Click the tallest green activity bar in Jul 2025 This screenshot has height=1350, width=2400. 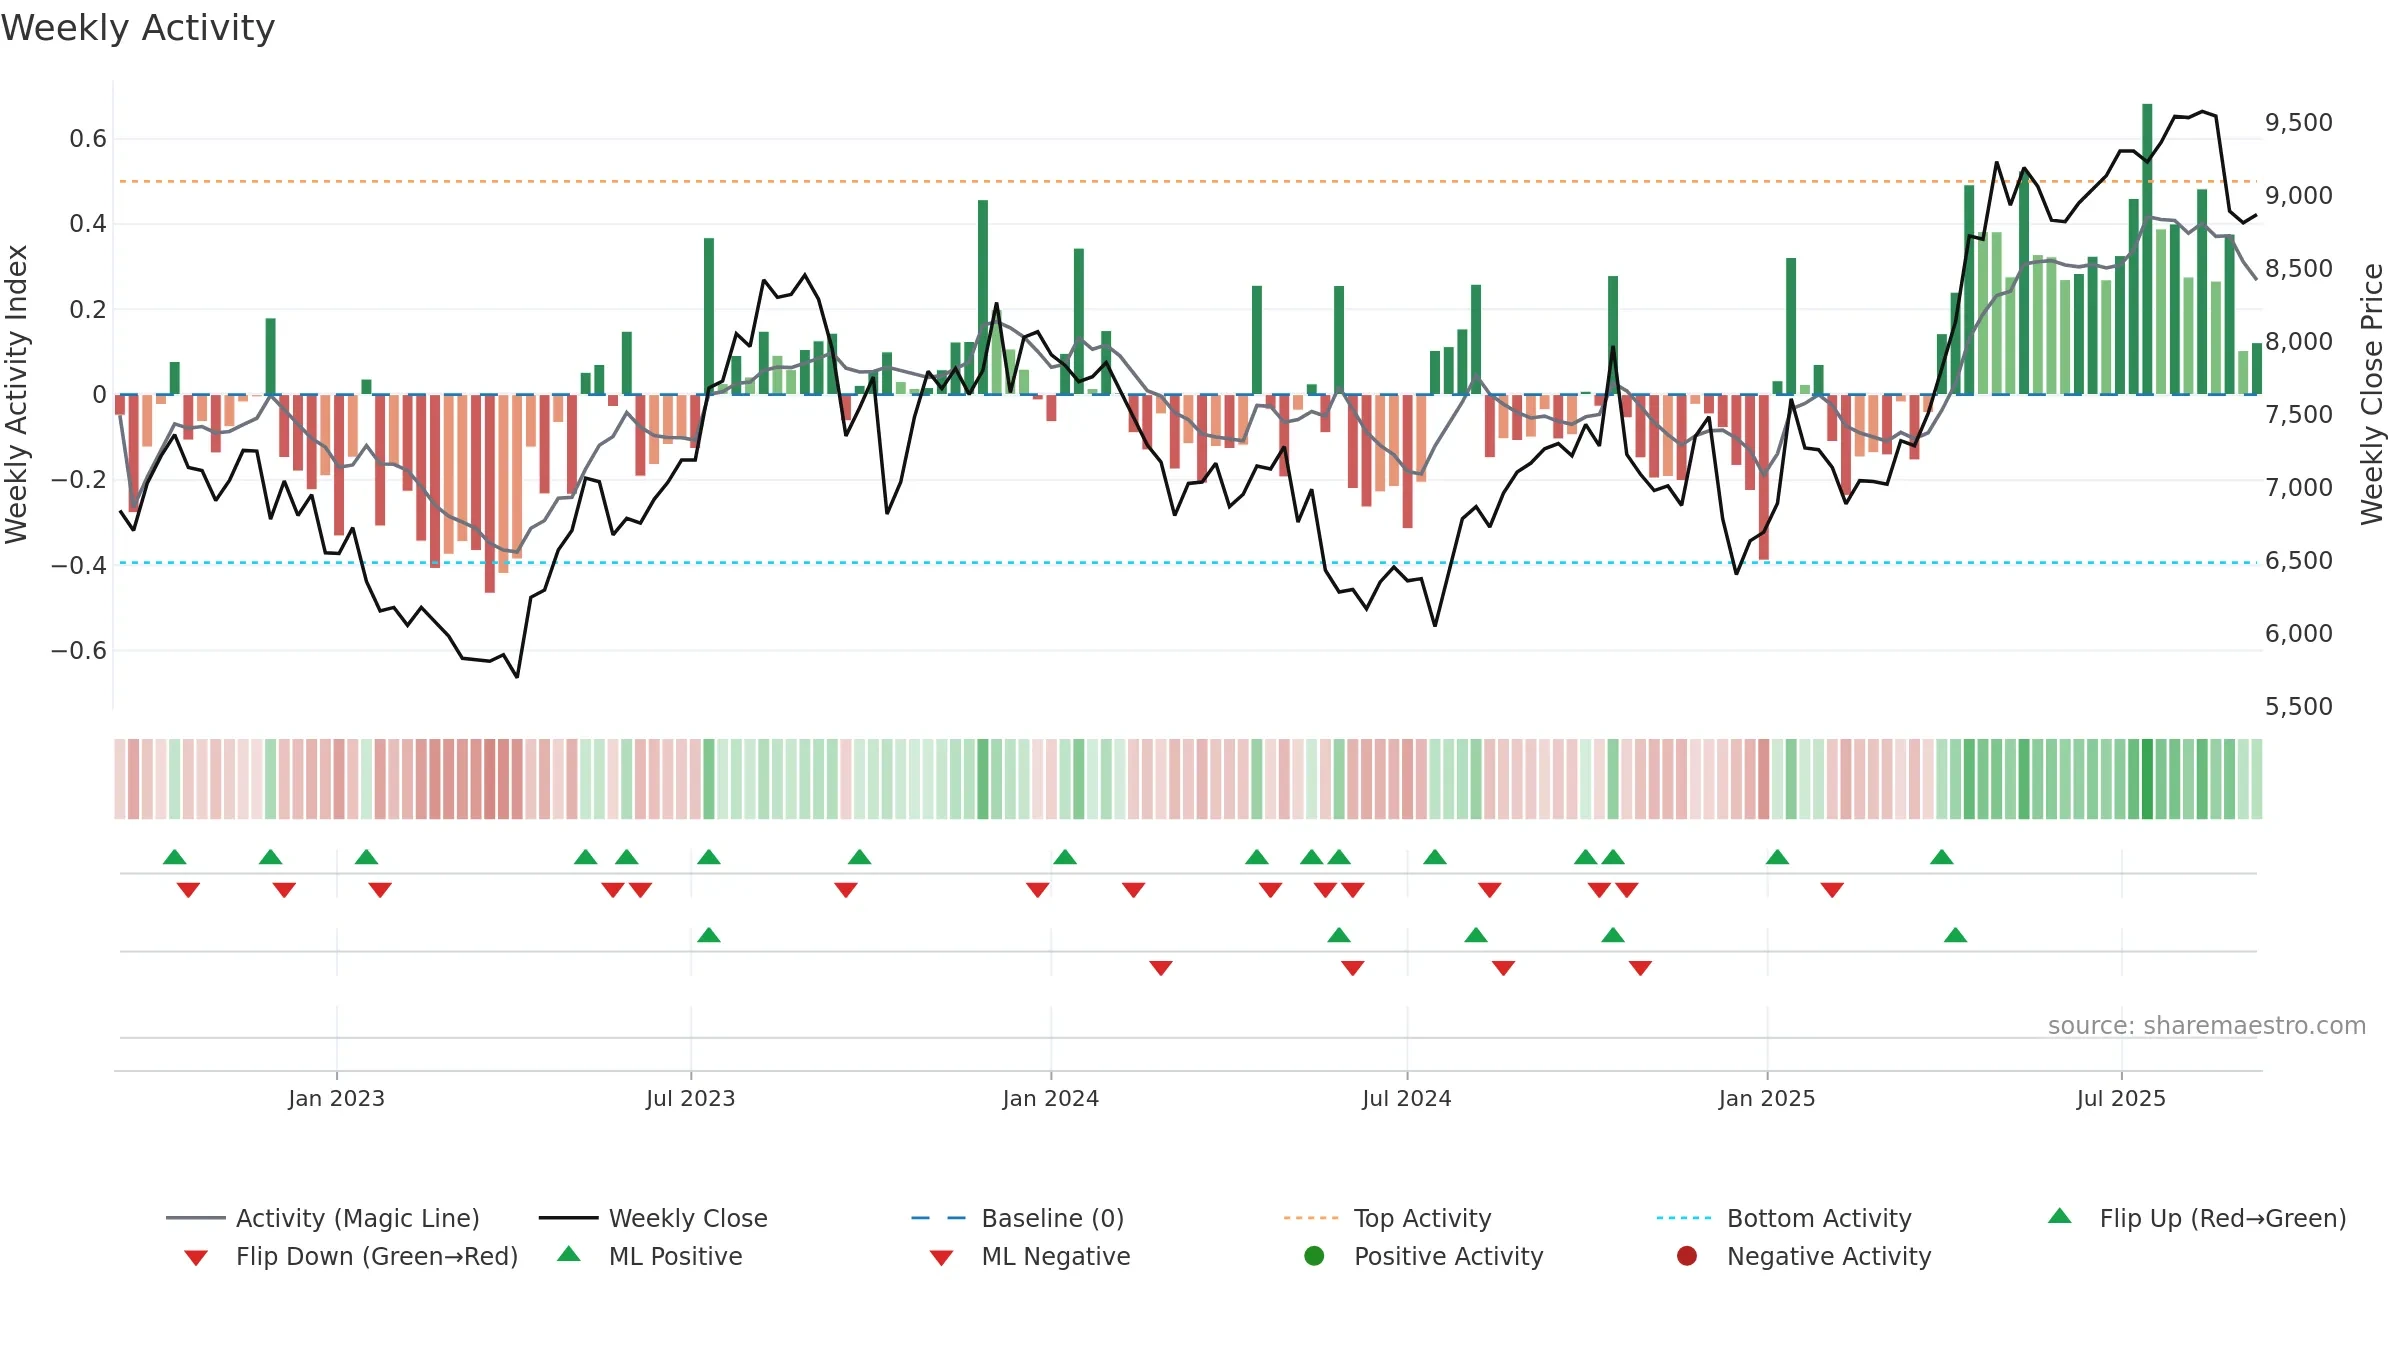tap(2147, 249)
